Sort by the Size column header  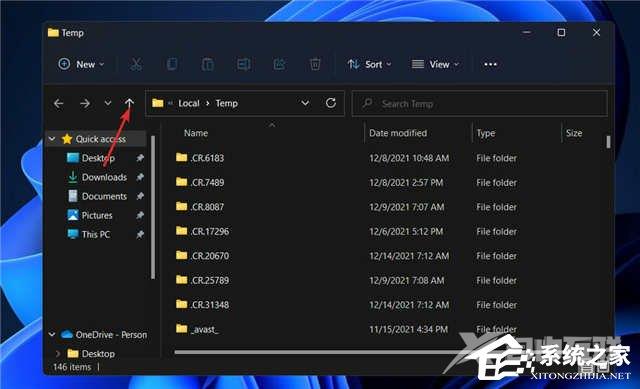pos(574,133)
